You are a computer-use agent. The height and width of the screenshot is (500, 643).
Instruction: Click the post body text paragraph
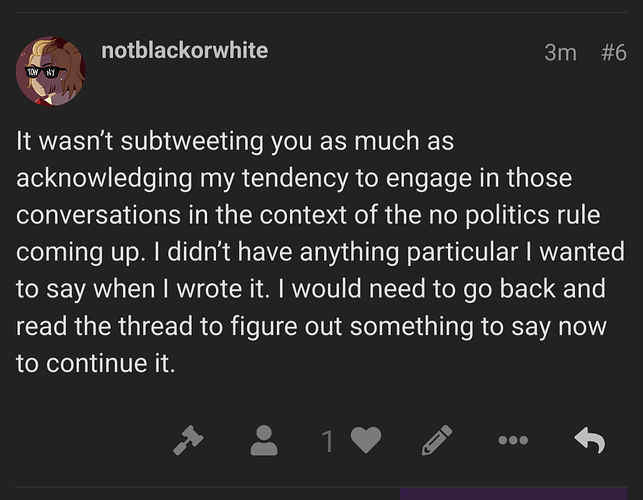point(320,251)
